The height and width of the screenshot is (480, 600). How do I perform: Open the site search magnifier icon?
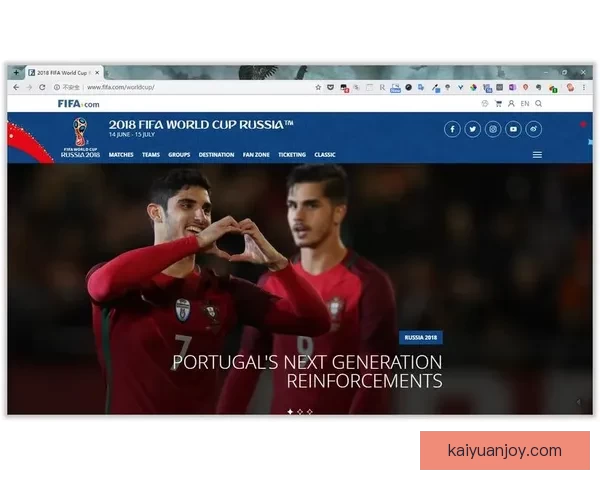coord(539,103)
